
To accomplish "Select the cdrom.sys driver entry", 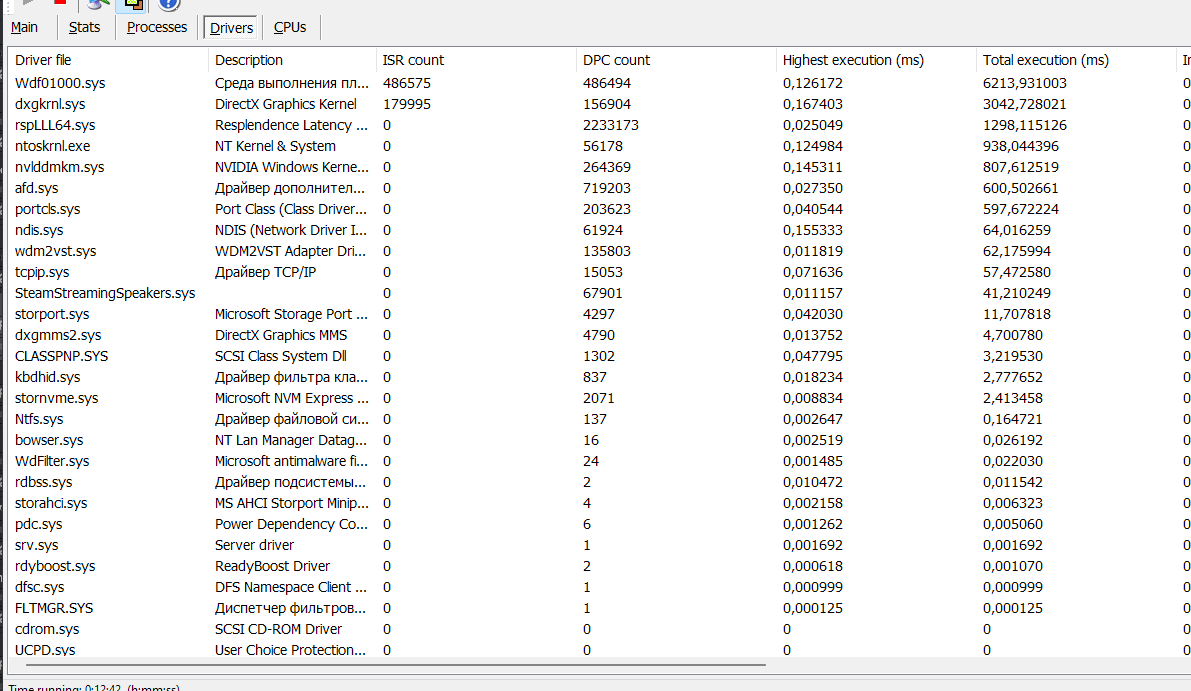I will [x=47, y=629].
